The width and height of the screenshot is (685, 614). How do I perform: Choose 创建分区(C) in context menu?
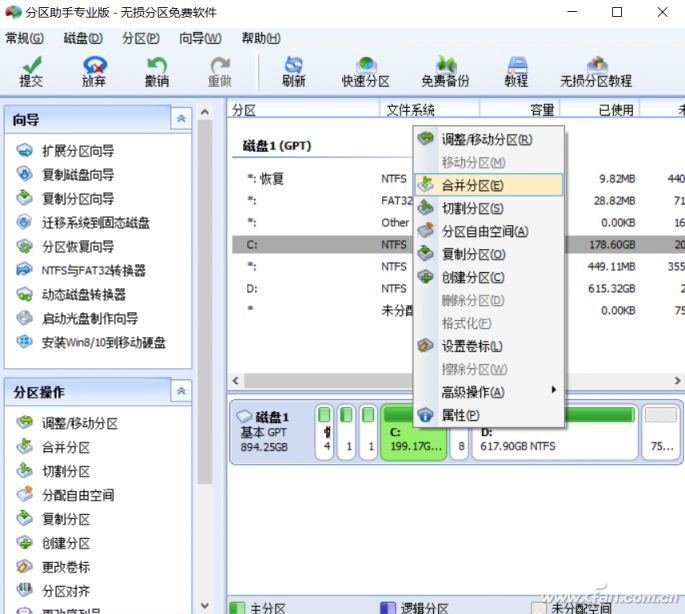488,277
